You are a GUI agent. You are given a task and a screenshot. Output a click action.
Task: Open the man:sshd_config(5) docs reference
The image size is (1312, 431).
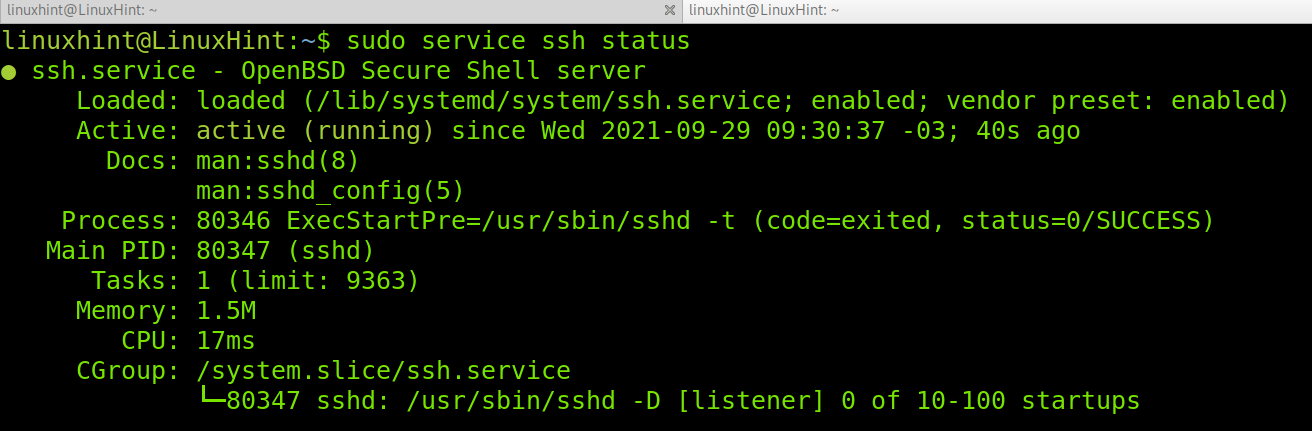(330, 191)
